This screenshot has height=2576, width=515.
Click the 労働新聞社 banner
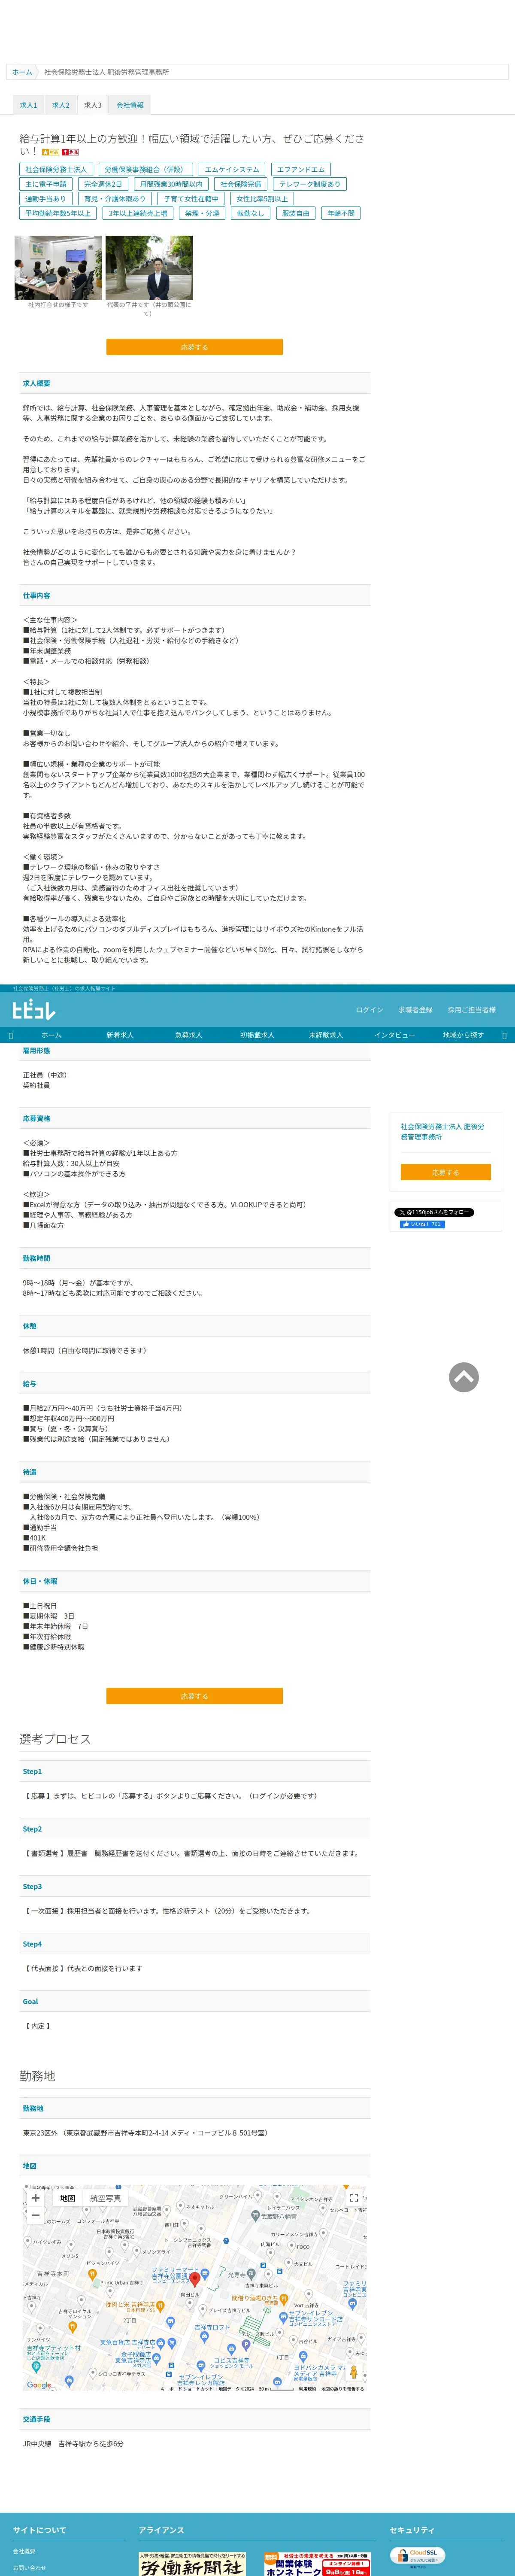click(x=191, y=2563)
